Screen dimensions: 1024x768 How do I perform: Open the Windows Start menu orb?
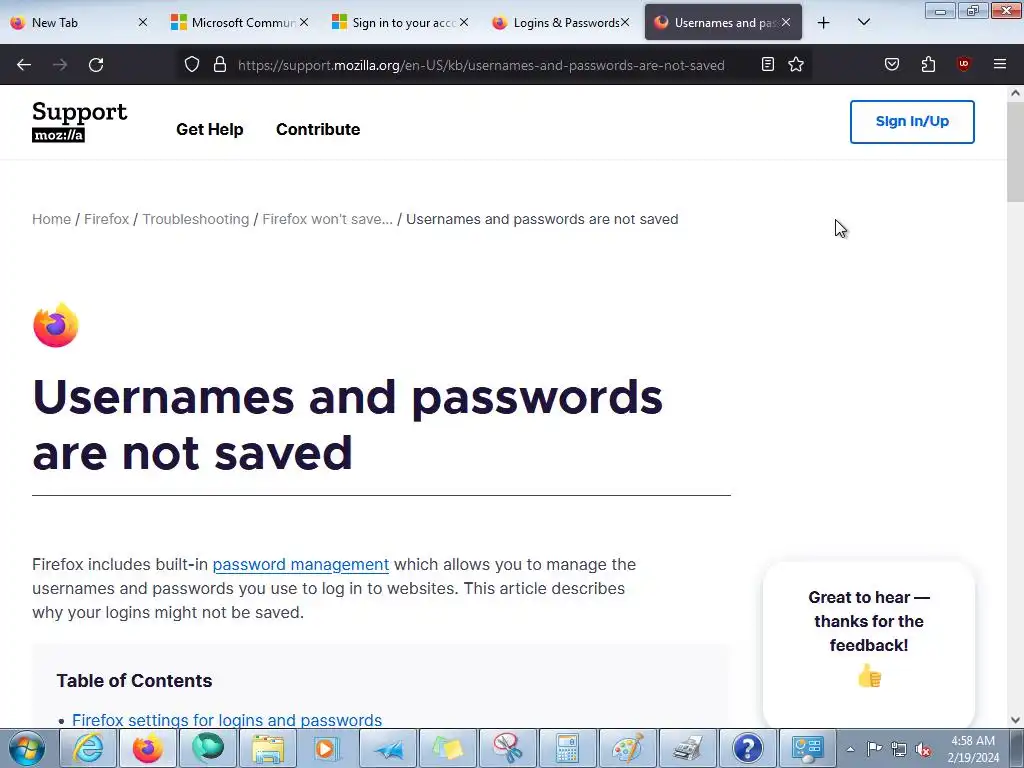(x=27, y=748)
